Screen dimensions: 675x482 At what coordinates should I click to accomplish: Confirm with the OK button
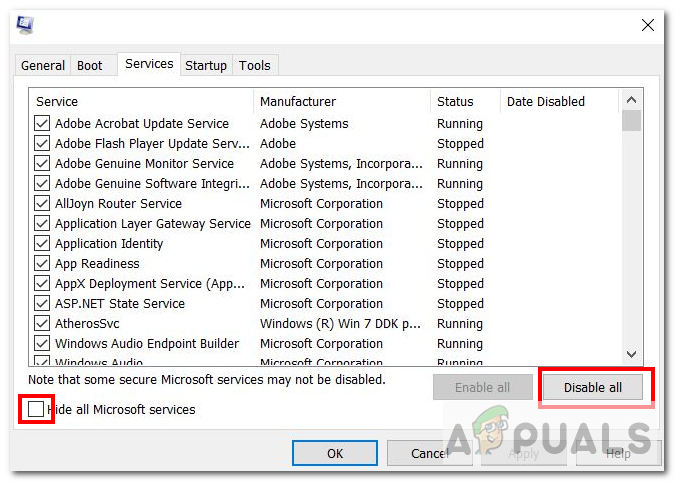(x=335, y=453)
